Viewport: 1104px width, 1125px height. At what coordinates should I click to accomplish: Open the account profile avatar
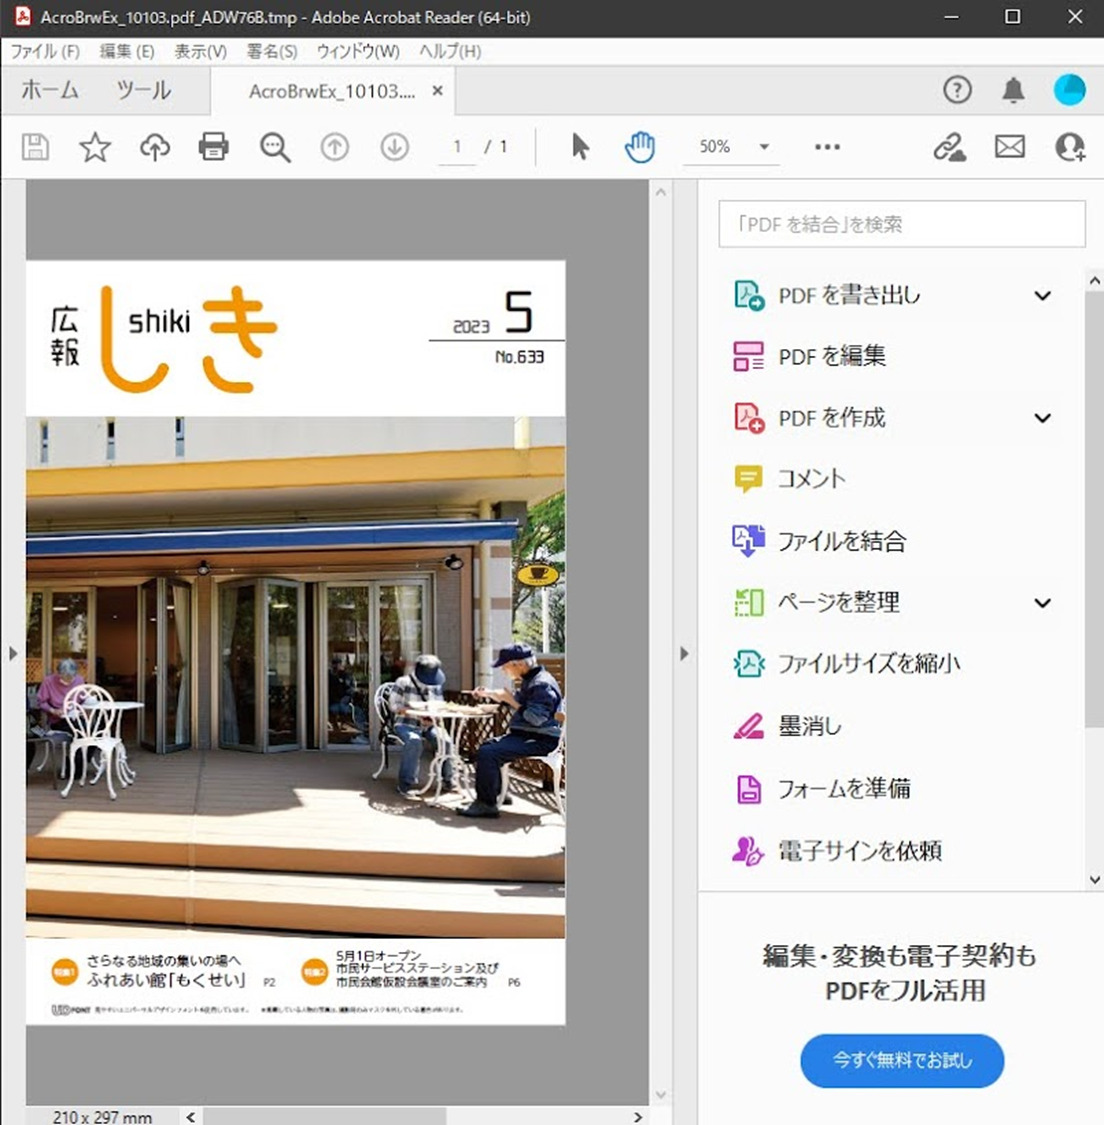(x=1070, y=90)
